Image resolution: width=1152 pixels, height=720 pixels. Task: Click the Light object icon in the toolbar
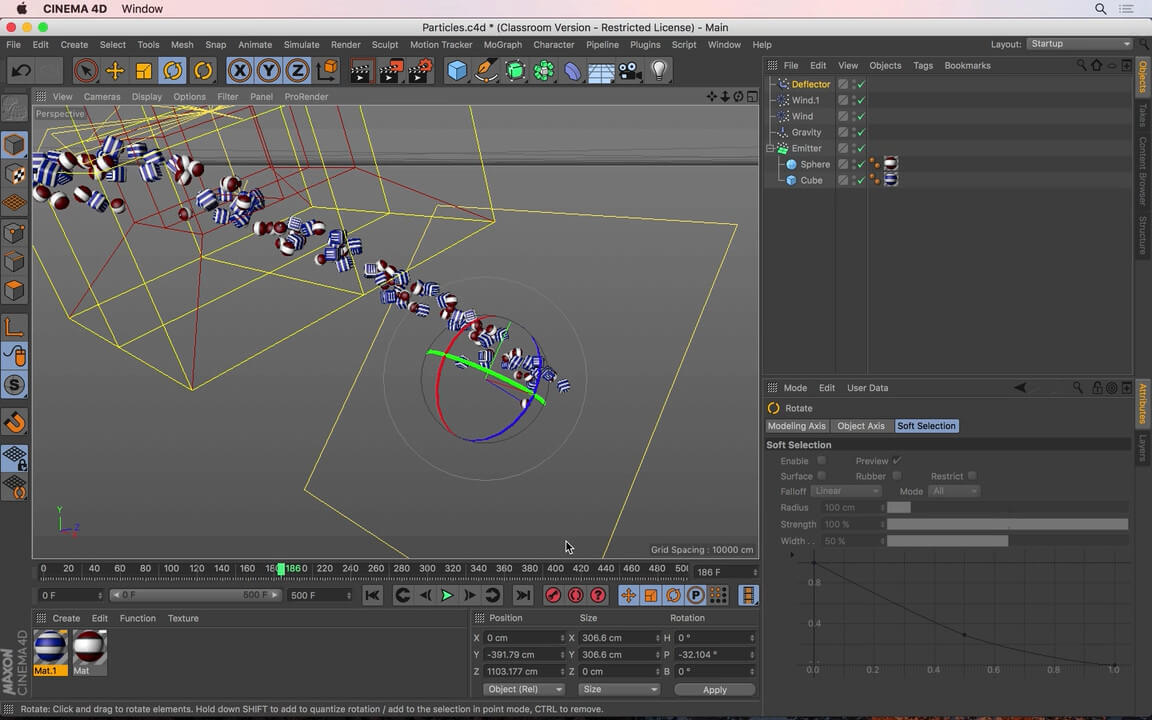[x=659, y=70]
